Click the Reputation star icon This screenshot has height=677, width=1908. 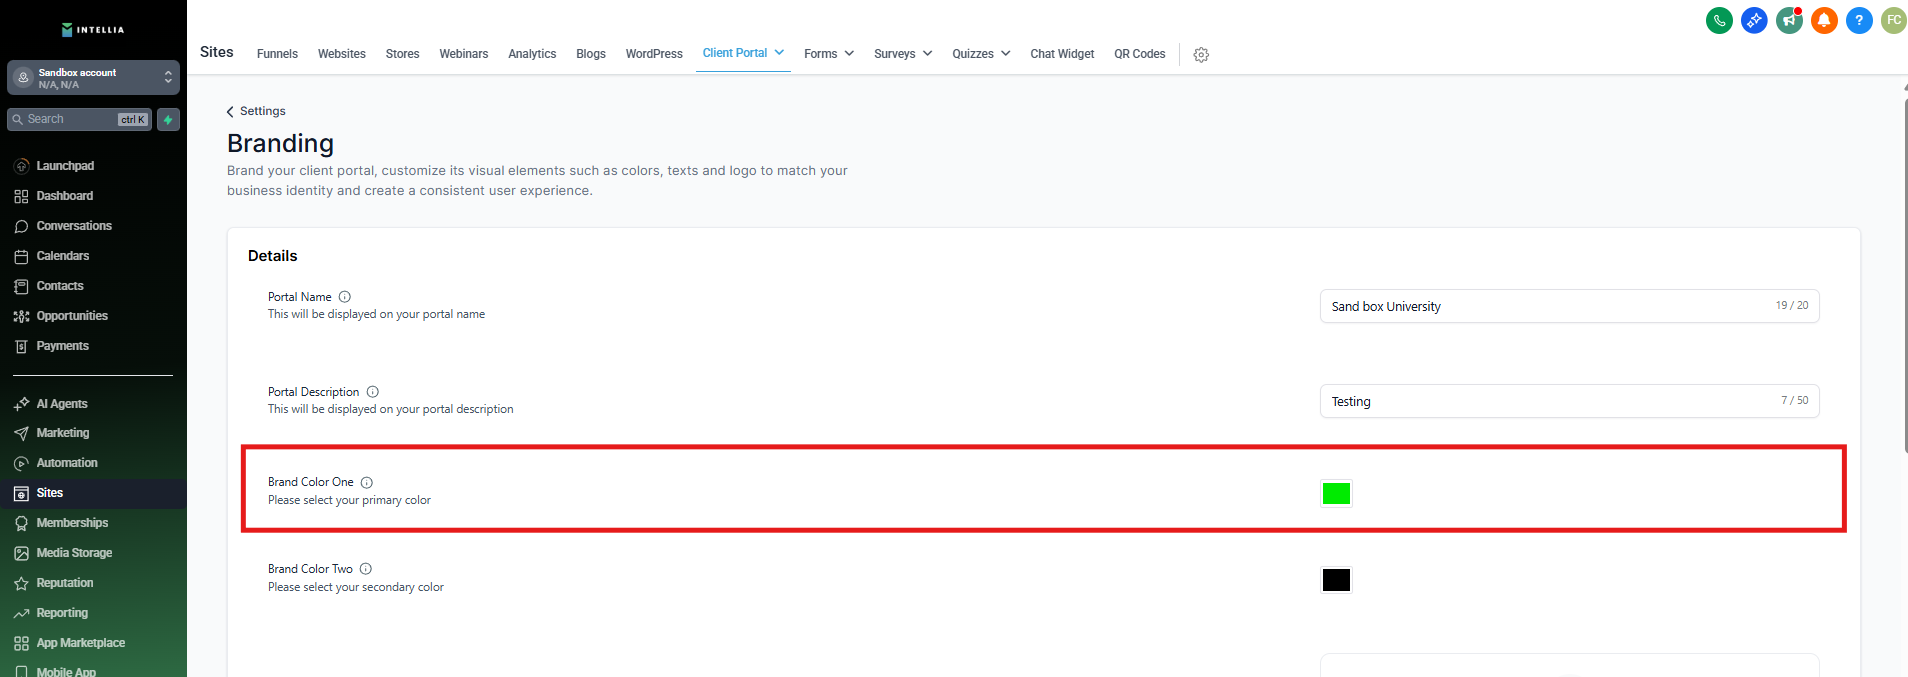pos(21,583)
